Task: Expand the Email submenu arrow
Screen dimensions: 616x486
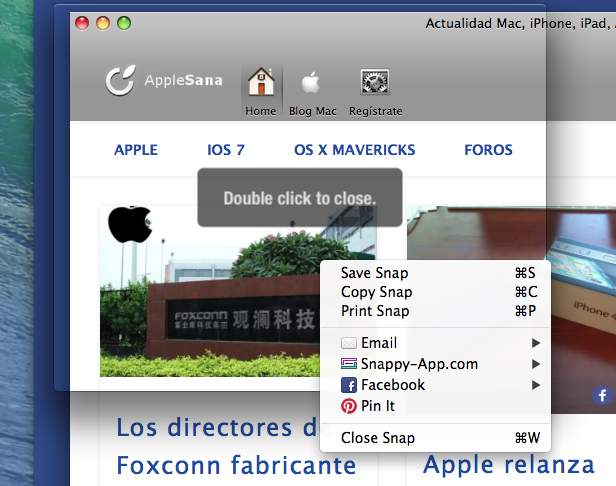Action: [x=535, y=343]
